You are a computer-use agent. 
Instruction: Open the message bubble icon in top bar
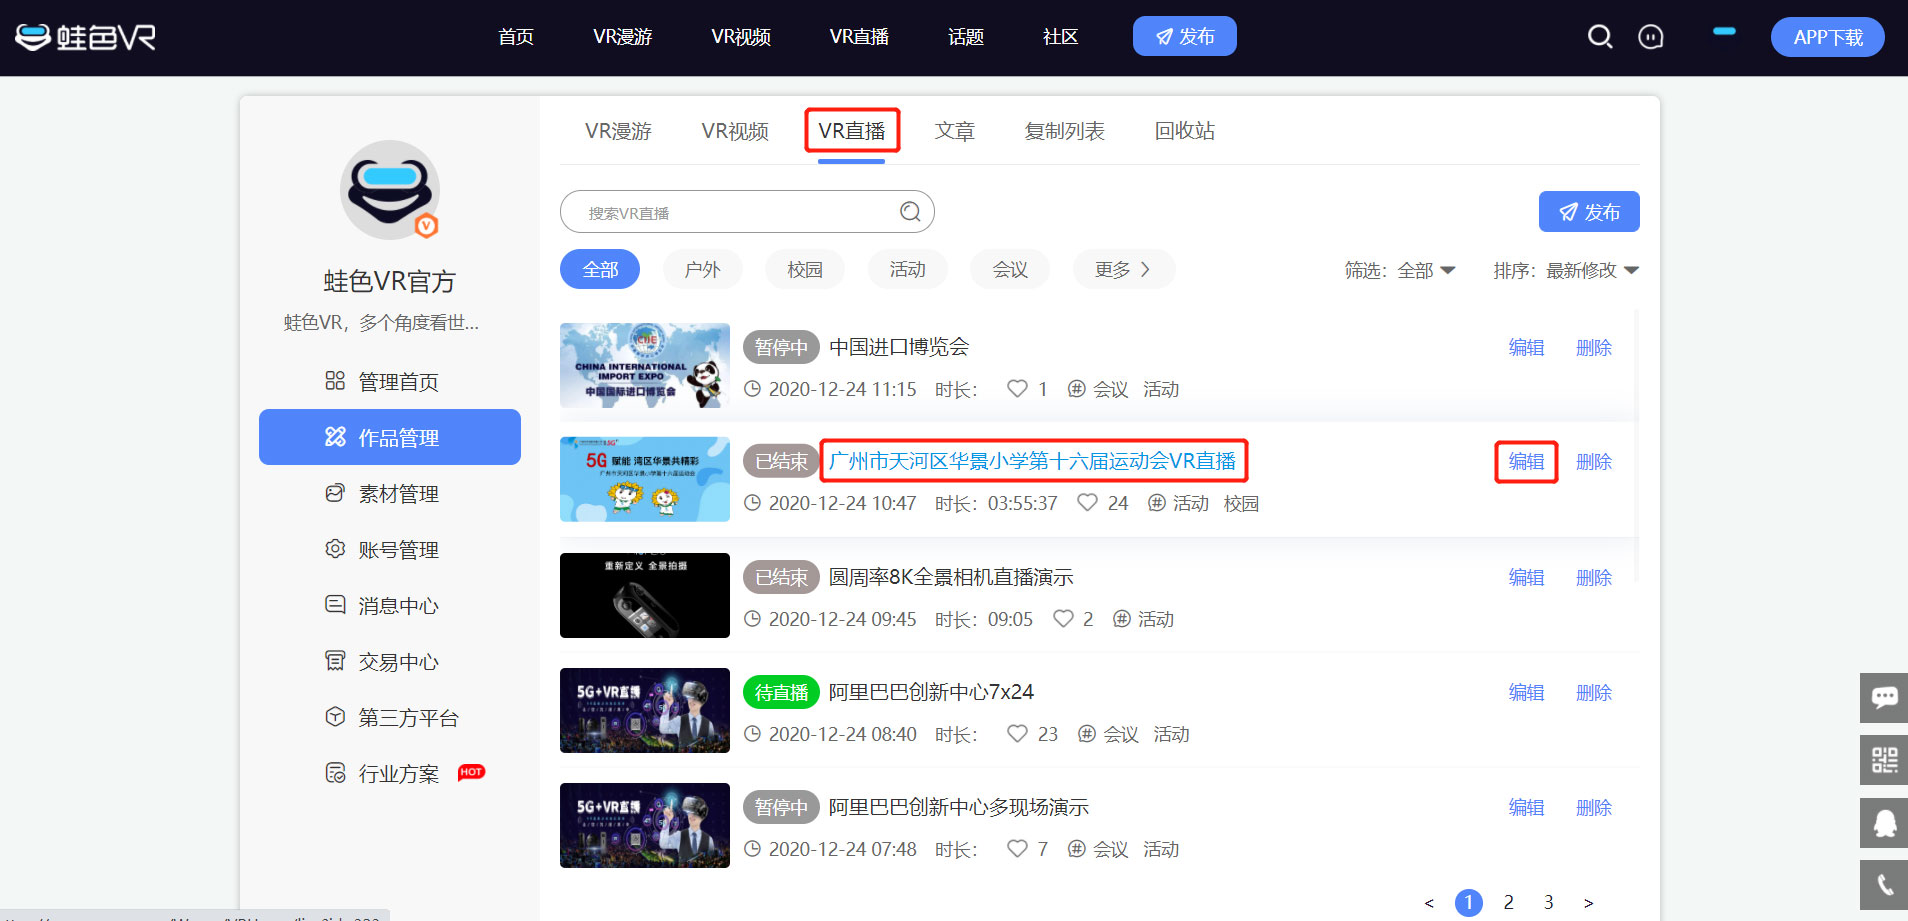coord(1651,37)
